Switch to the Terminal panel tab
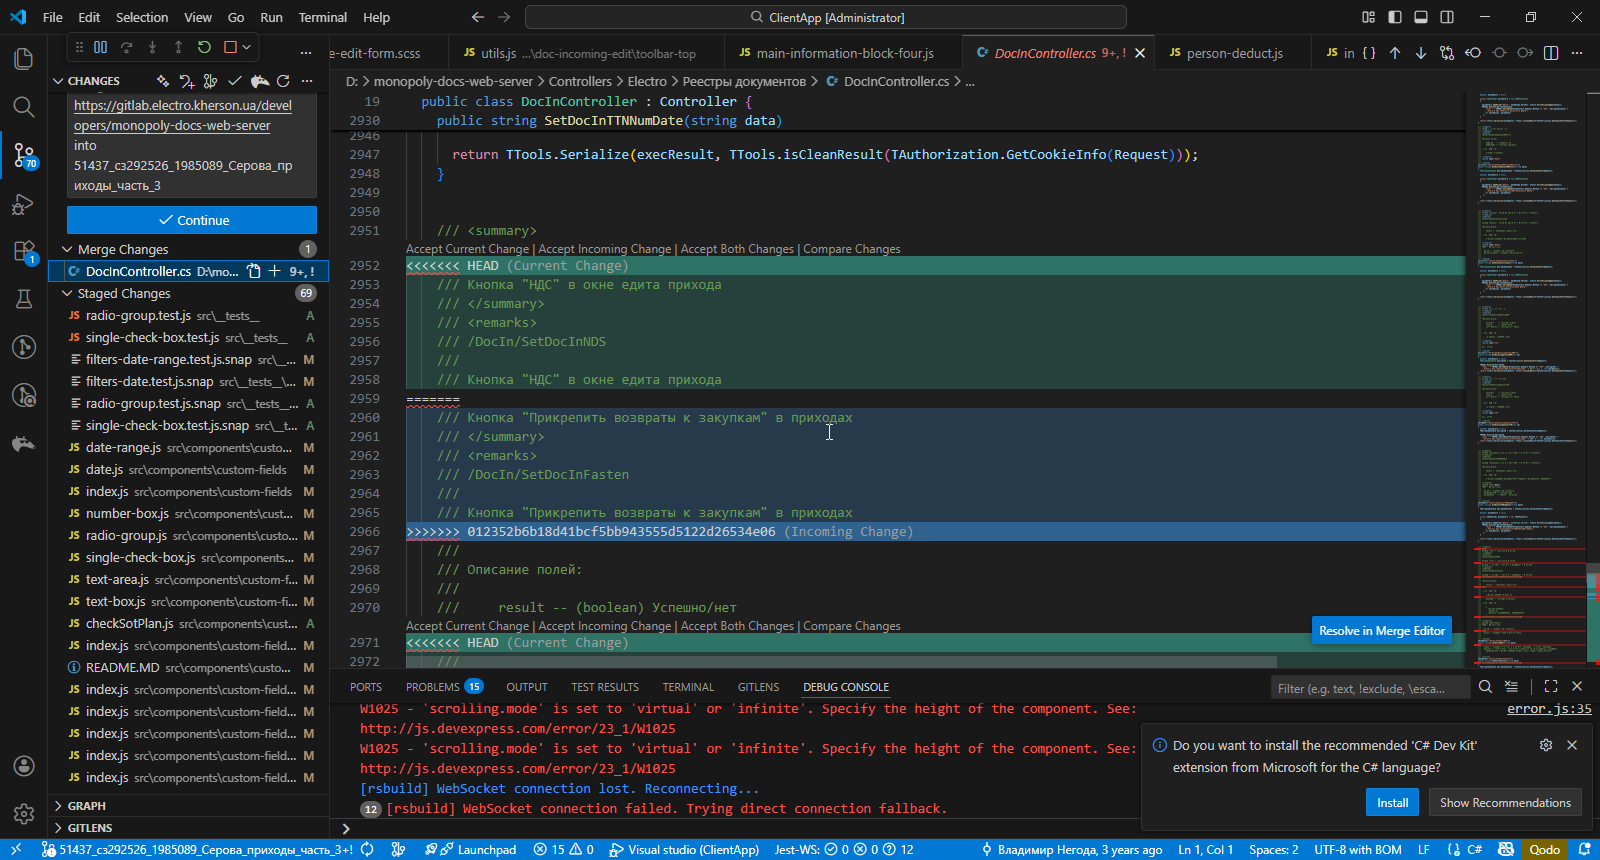This screenshot has height=860, width=1600. [x=688, y=687]
